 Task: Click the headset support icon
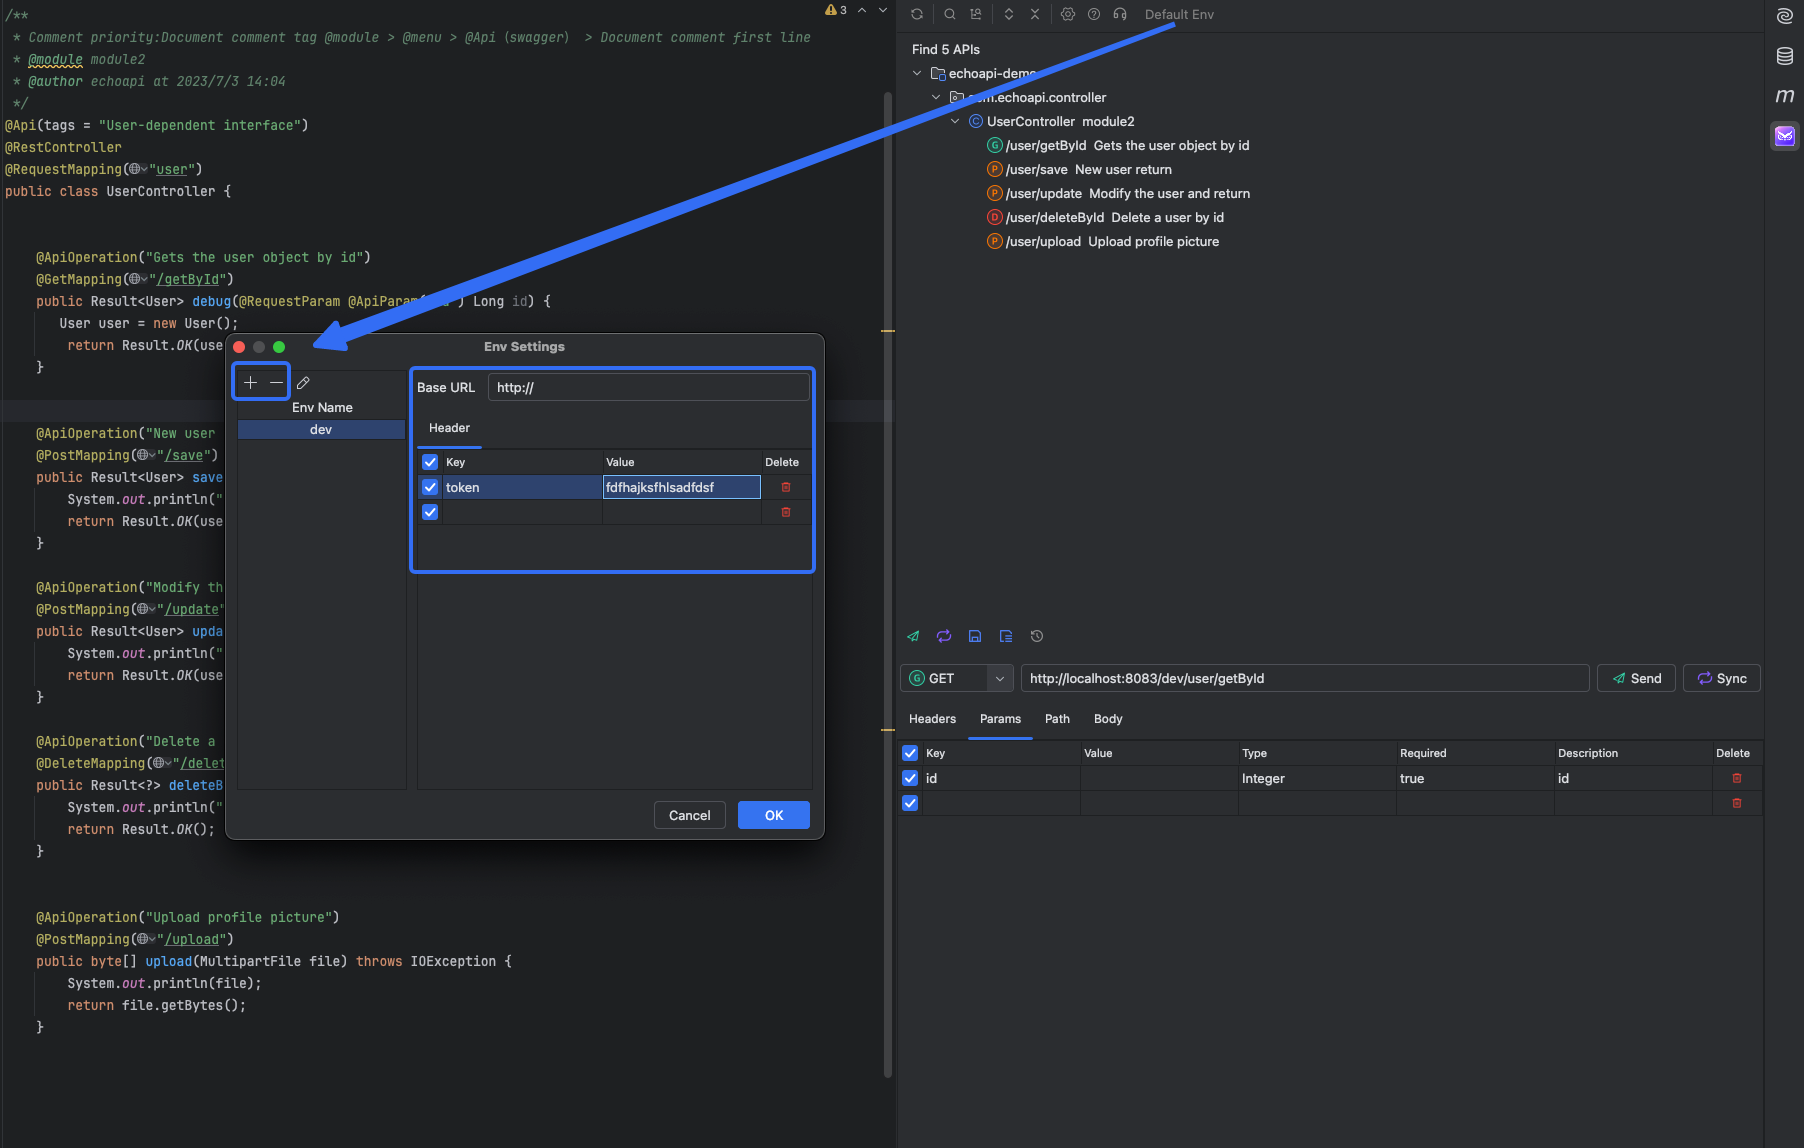(1120, 14)
